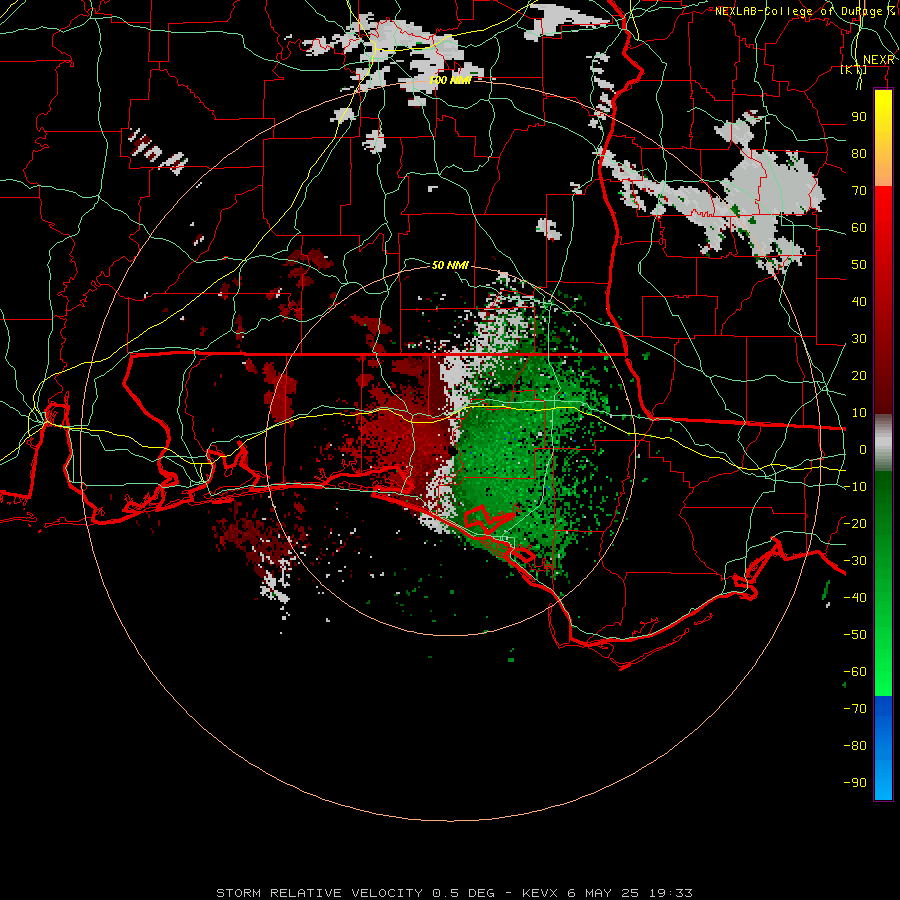Click the -10 value on the color scale
Image resolution: width=900 pixels, height=900 pixels.
point(855,487)
